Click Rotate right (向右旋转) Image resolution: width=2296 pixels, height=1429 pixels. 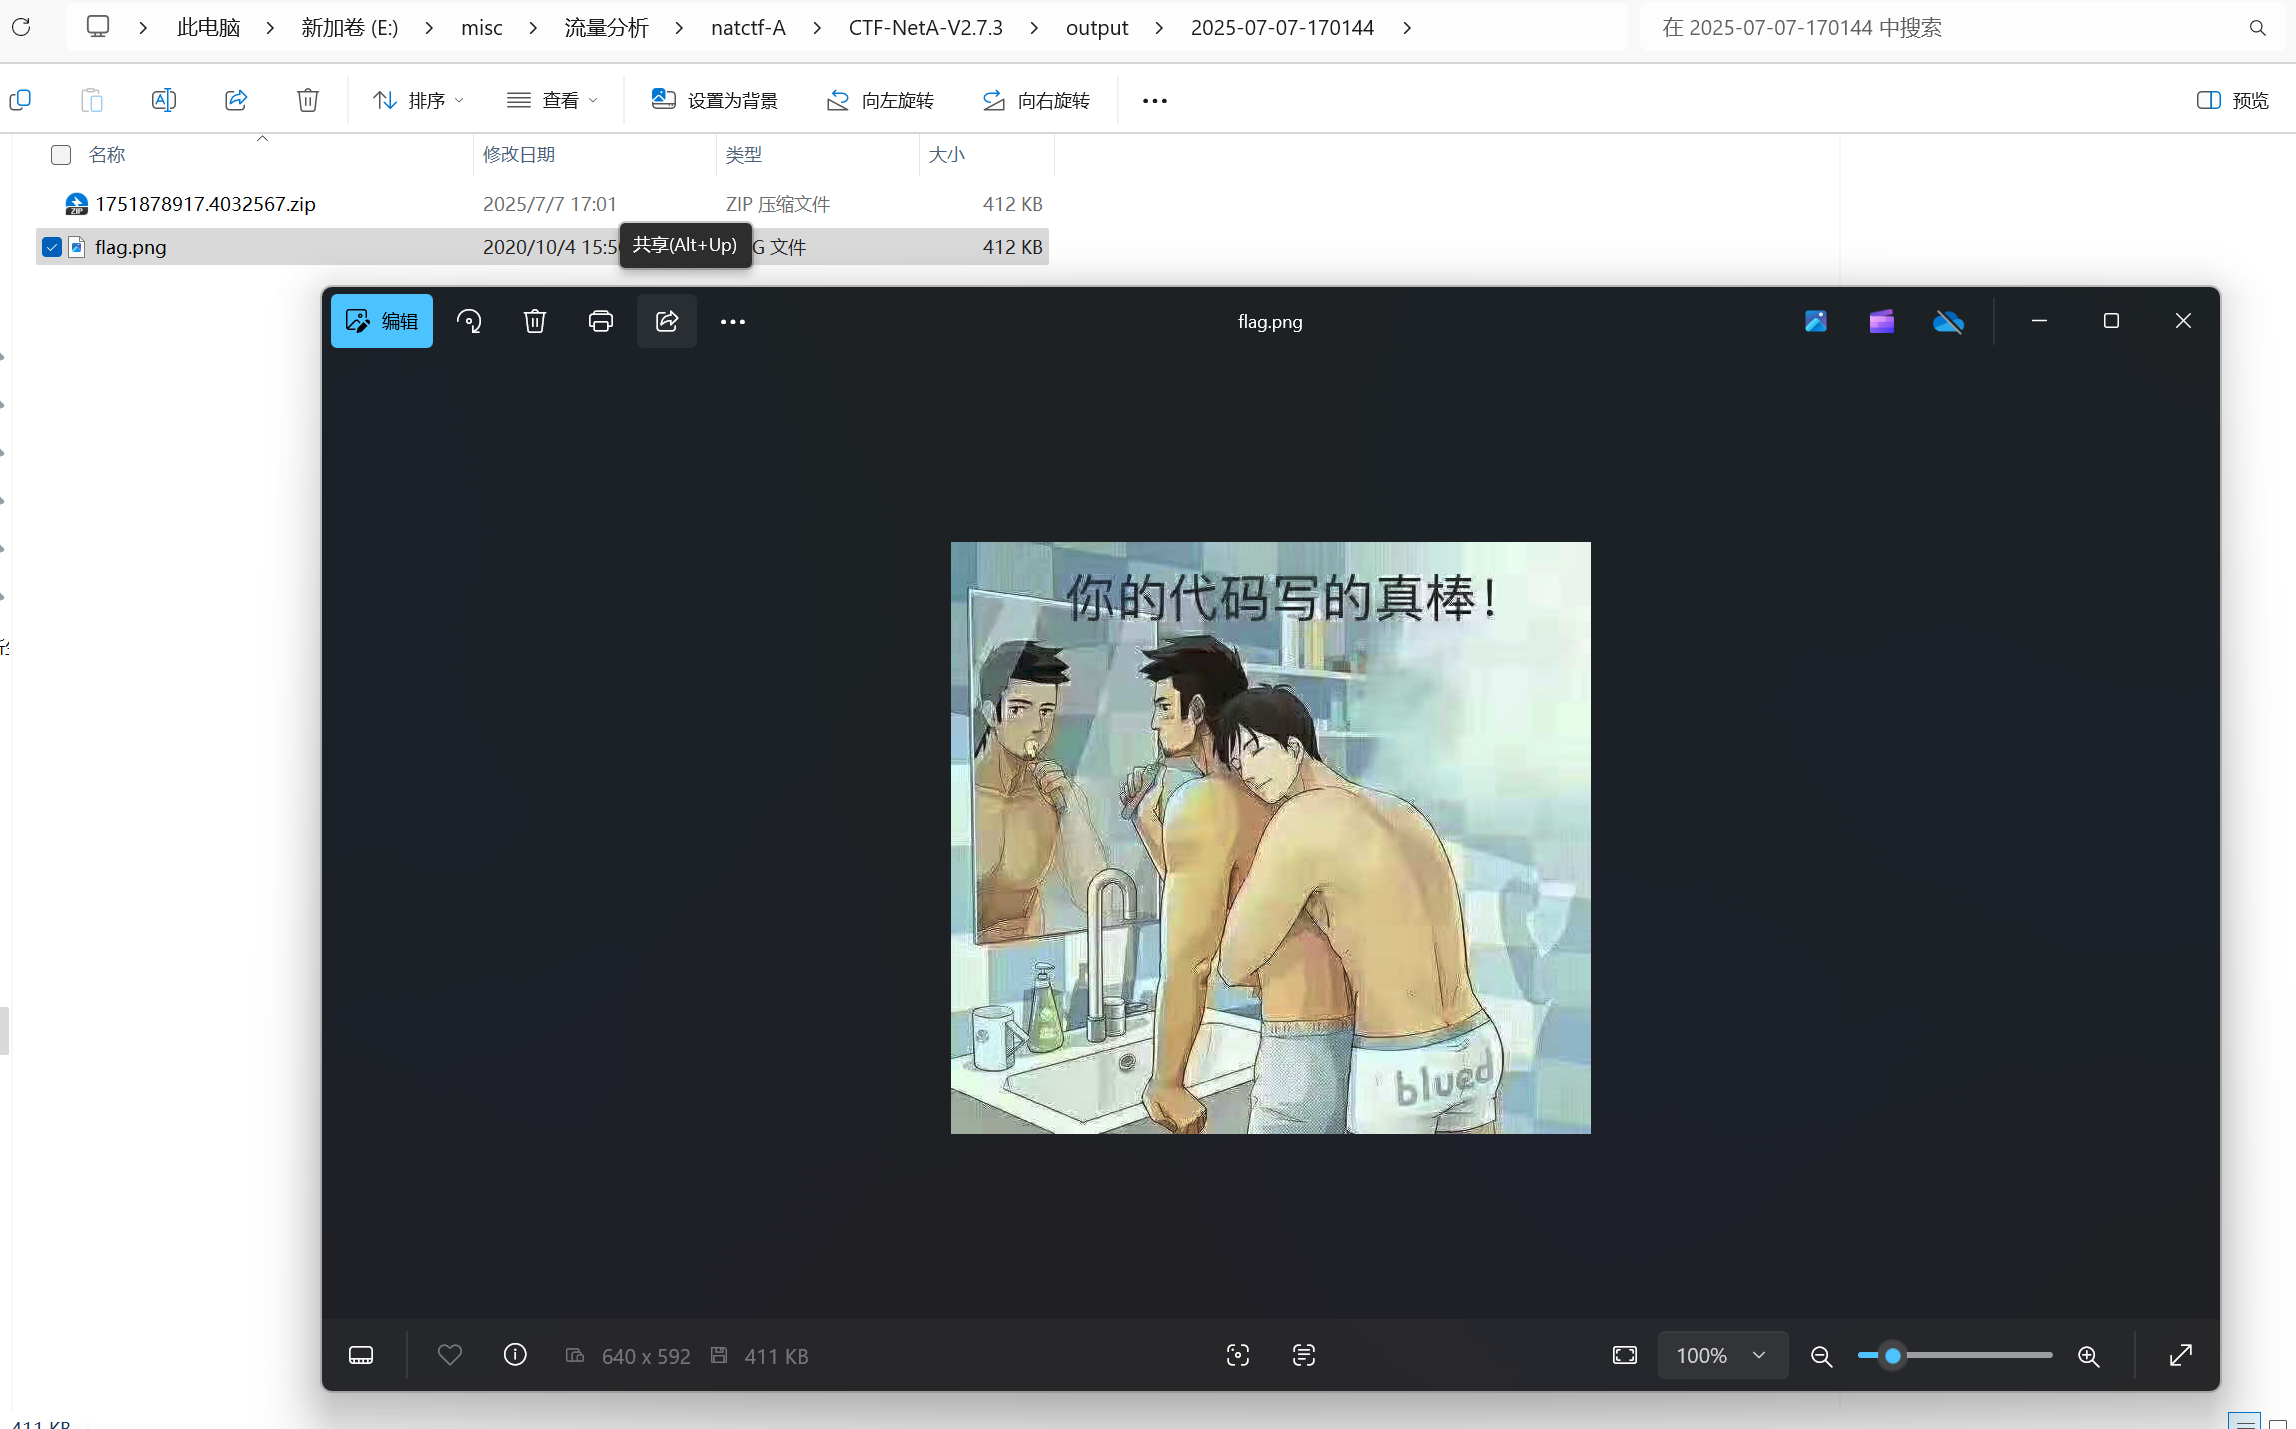1036,100
